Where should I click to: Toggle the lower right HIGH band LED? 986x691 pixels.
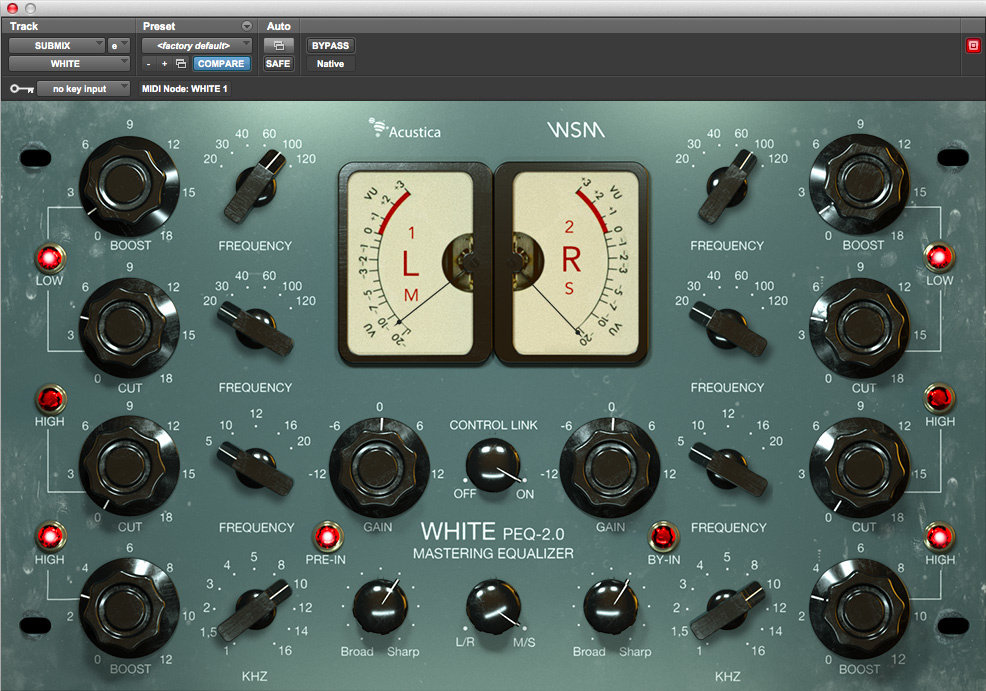coord(939,537)
